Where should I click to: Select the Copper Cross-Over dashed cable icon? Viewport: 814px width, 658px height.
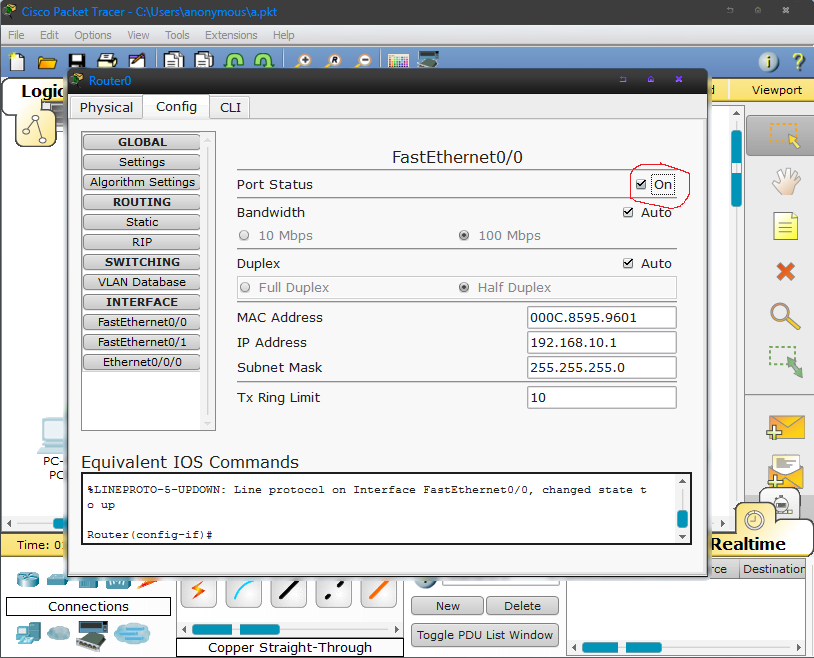tap(334, 592)
